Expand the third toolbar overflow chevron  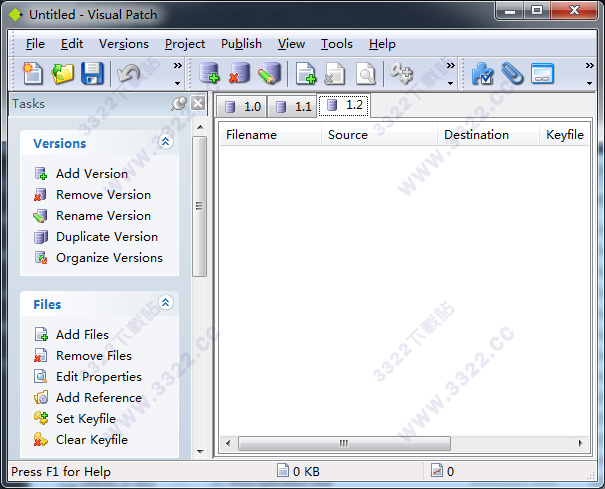[x=590, y=66]
